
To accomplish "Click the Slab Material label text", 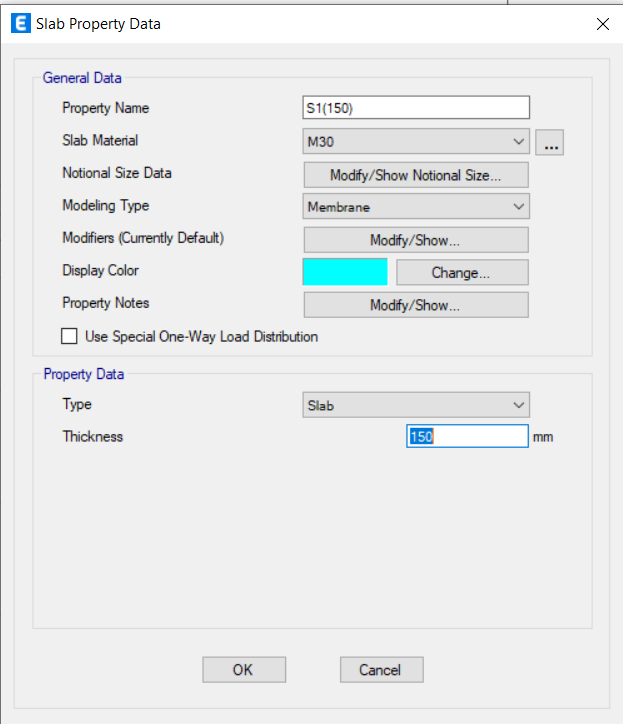I will coord(100,140).
